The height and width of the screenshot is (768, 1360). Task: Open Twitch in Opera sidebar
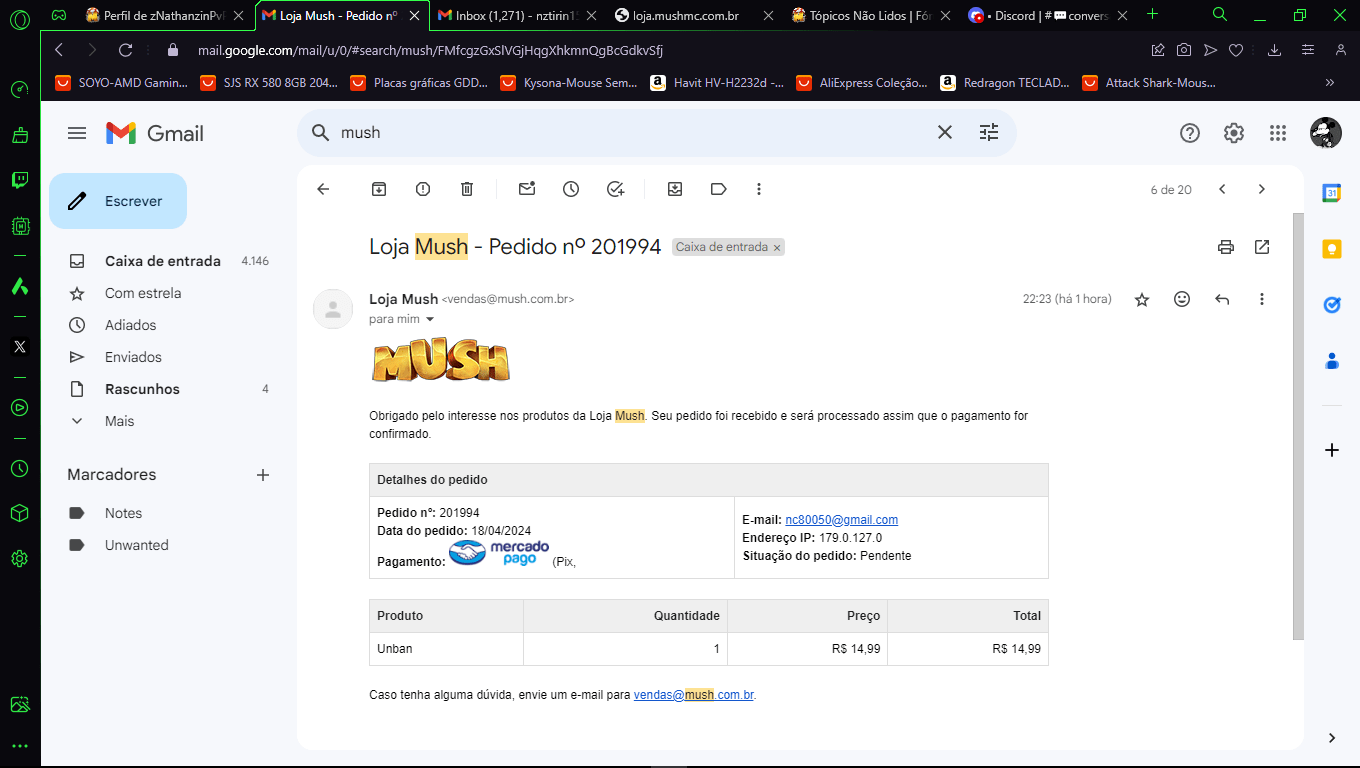click(20, 180)
